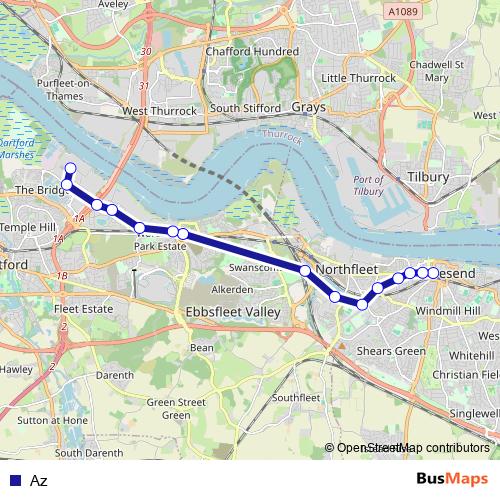Click the Southfleet village label
Screen dimensions: 500x500
click(x=296, y=398)
